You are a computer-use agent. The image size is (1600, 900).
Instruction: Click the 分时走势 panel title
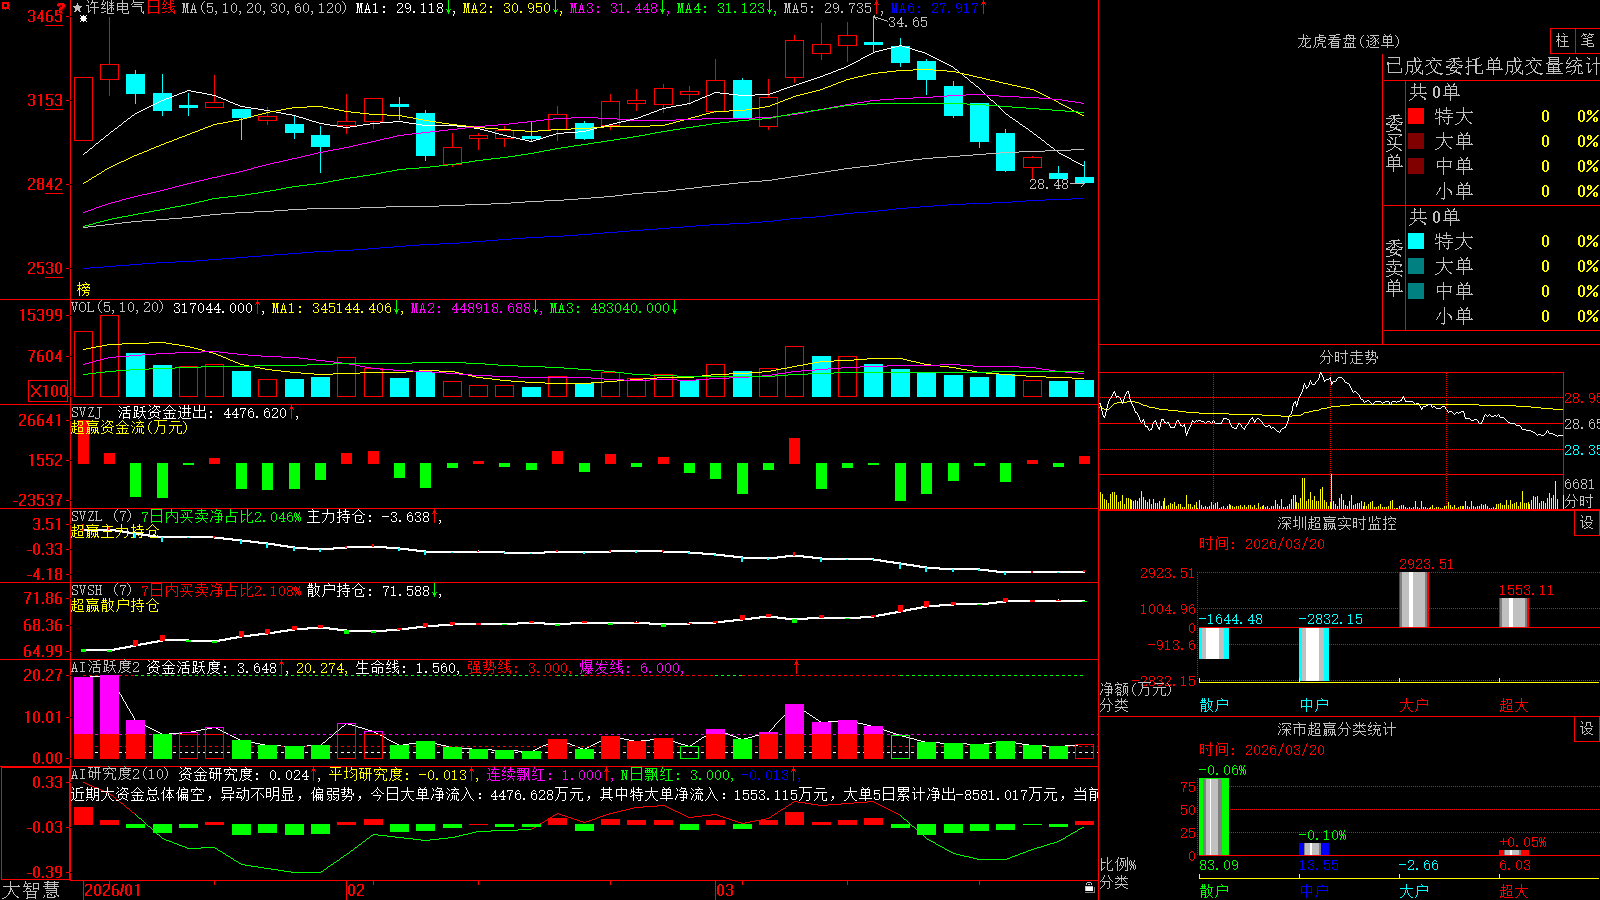[1348, 357]
